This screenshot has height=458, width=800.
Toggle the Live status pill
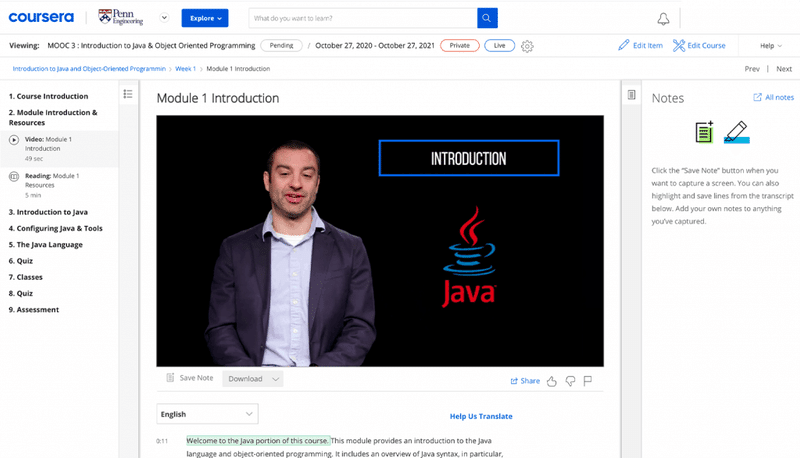[499, 45]
